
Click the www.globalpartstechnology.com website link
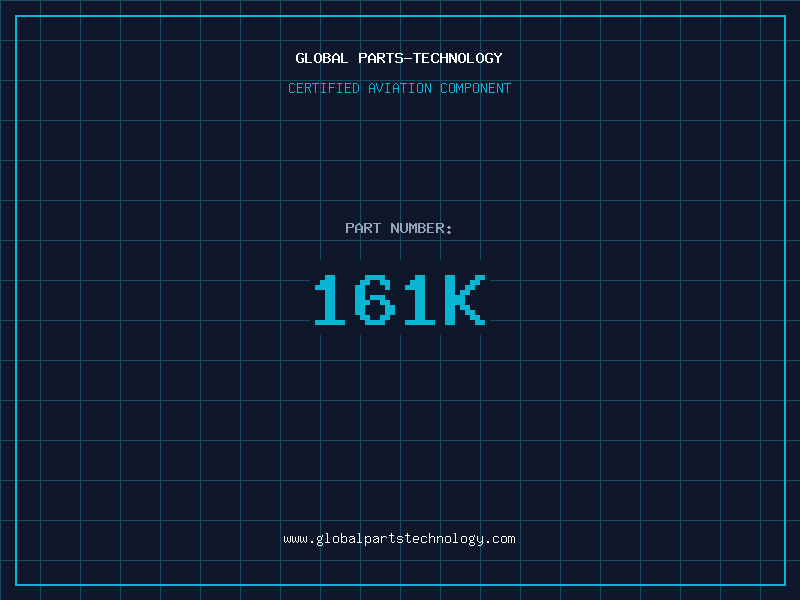pos(399,539)
